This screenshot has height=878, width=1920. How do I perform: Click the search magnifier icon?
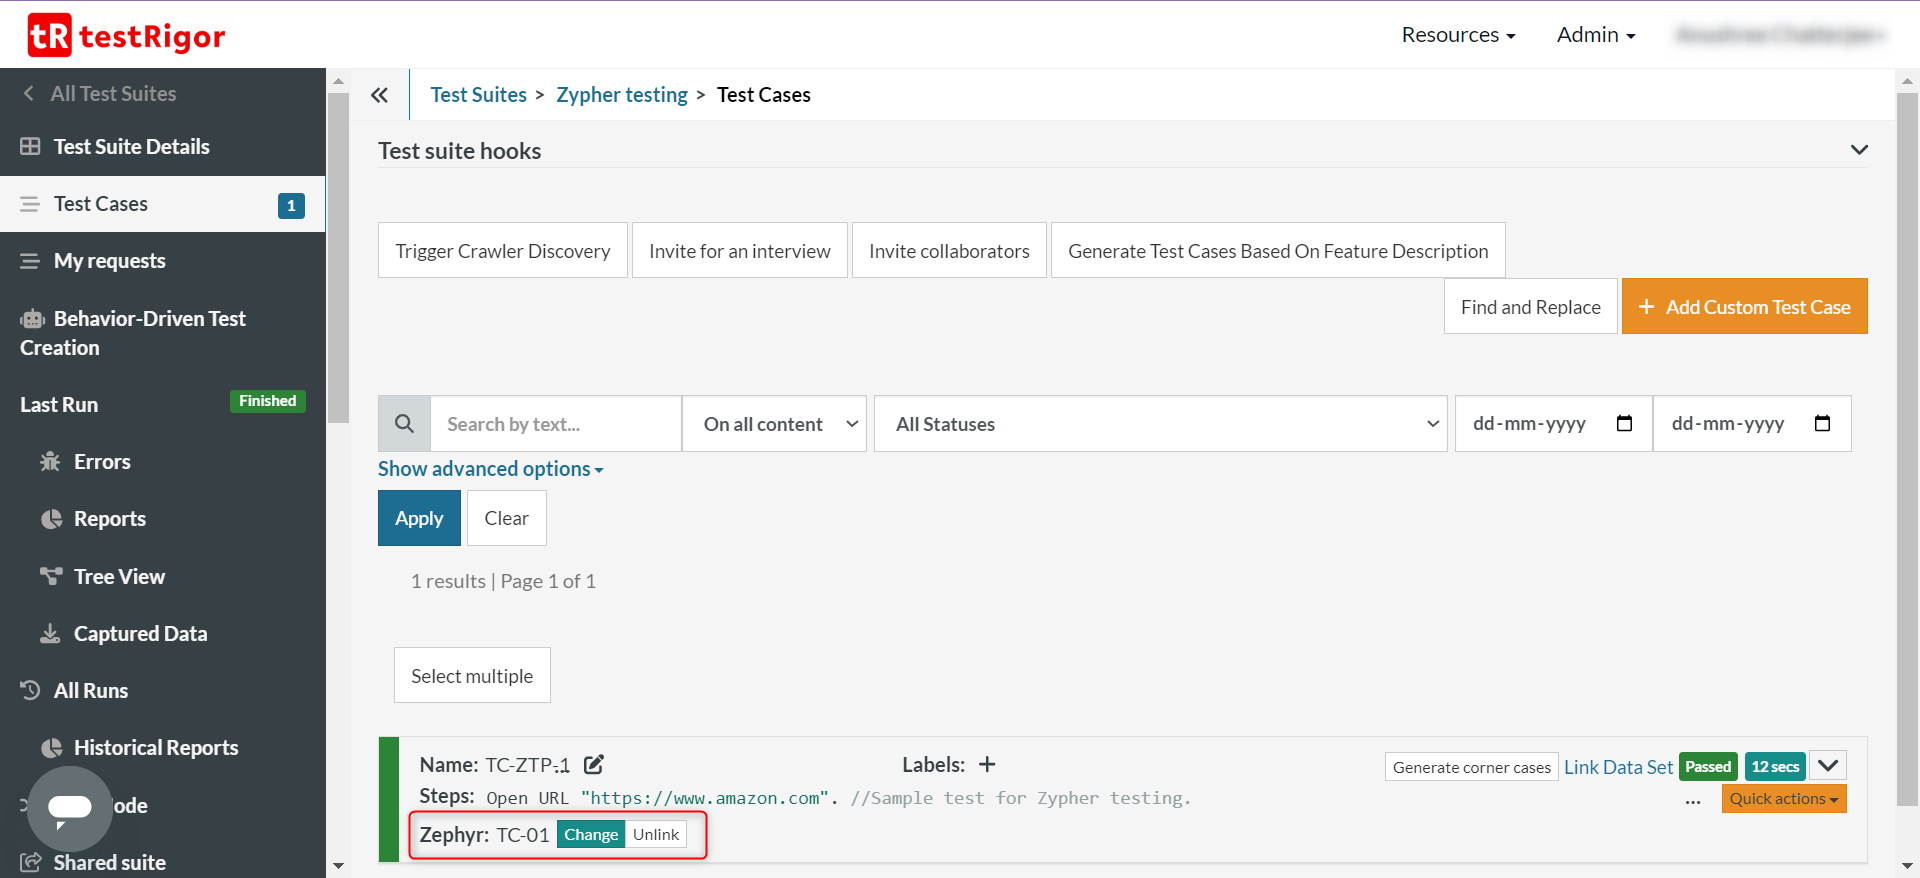tap(404, 424)
